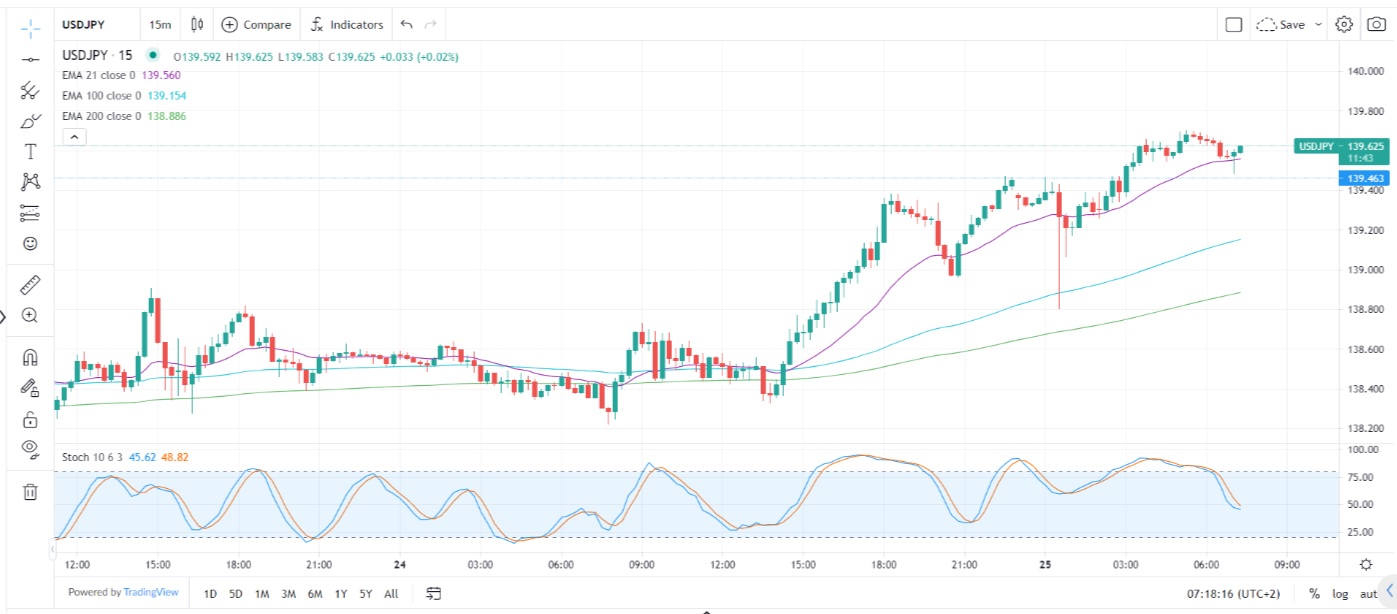
Task: Lock all drawings with the padlock icon
Action: click(x=30, y=419)
